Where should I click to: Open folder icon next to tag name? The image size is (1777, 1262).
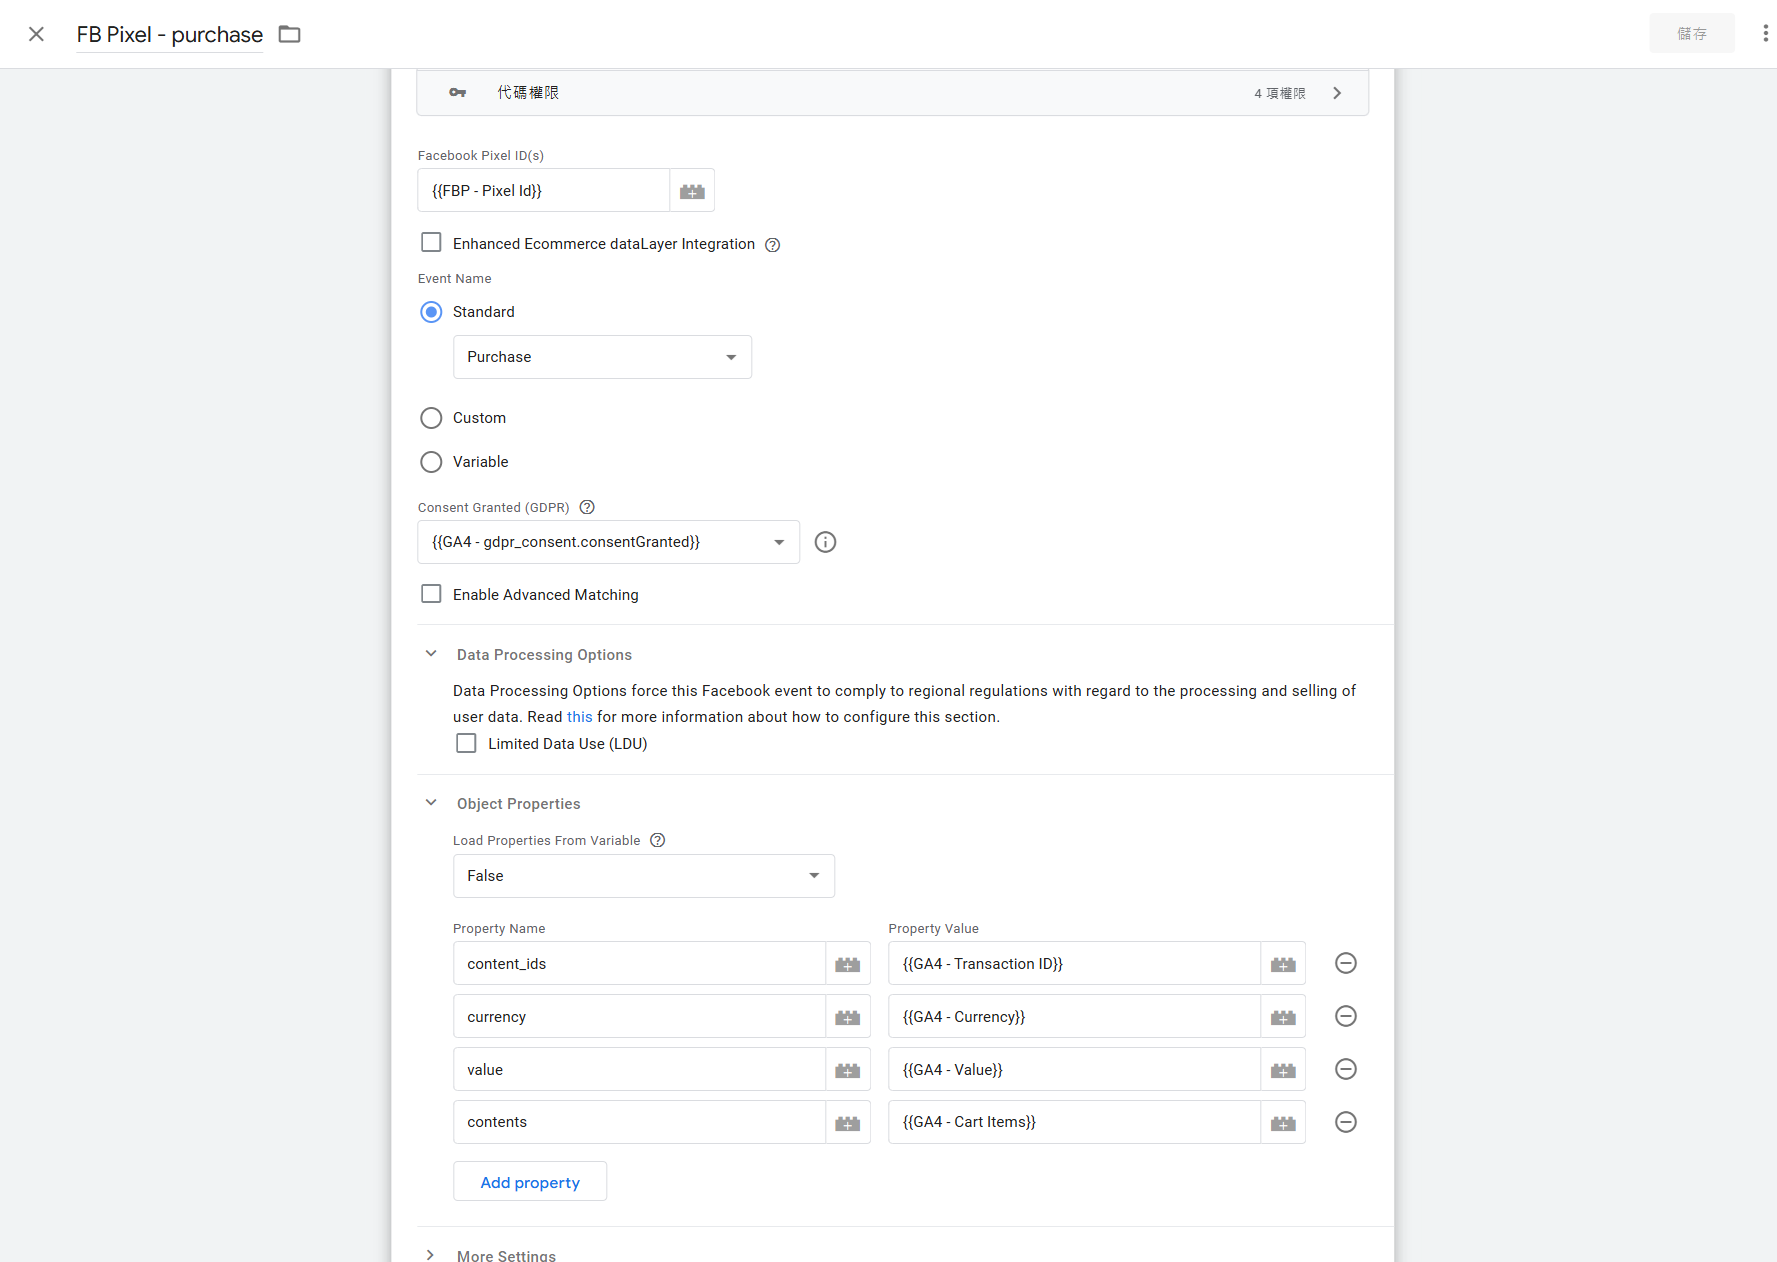point(289,35)
